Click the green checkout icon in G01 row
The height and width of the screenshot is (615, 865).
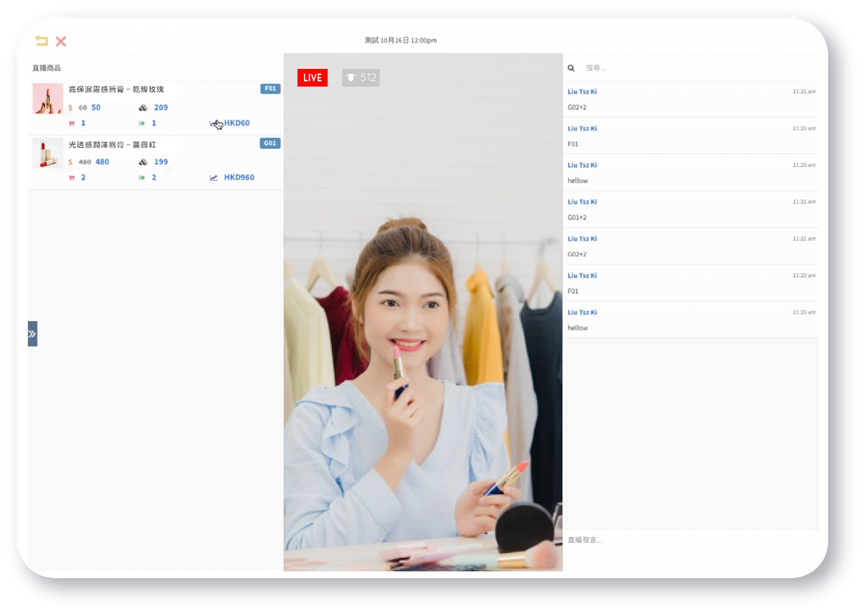pyautogui.click(x=142, y=177)
